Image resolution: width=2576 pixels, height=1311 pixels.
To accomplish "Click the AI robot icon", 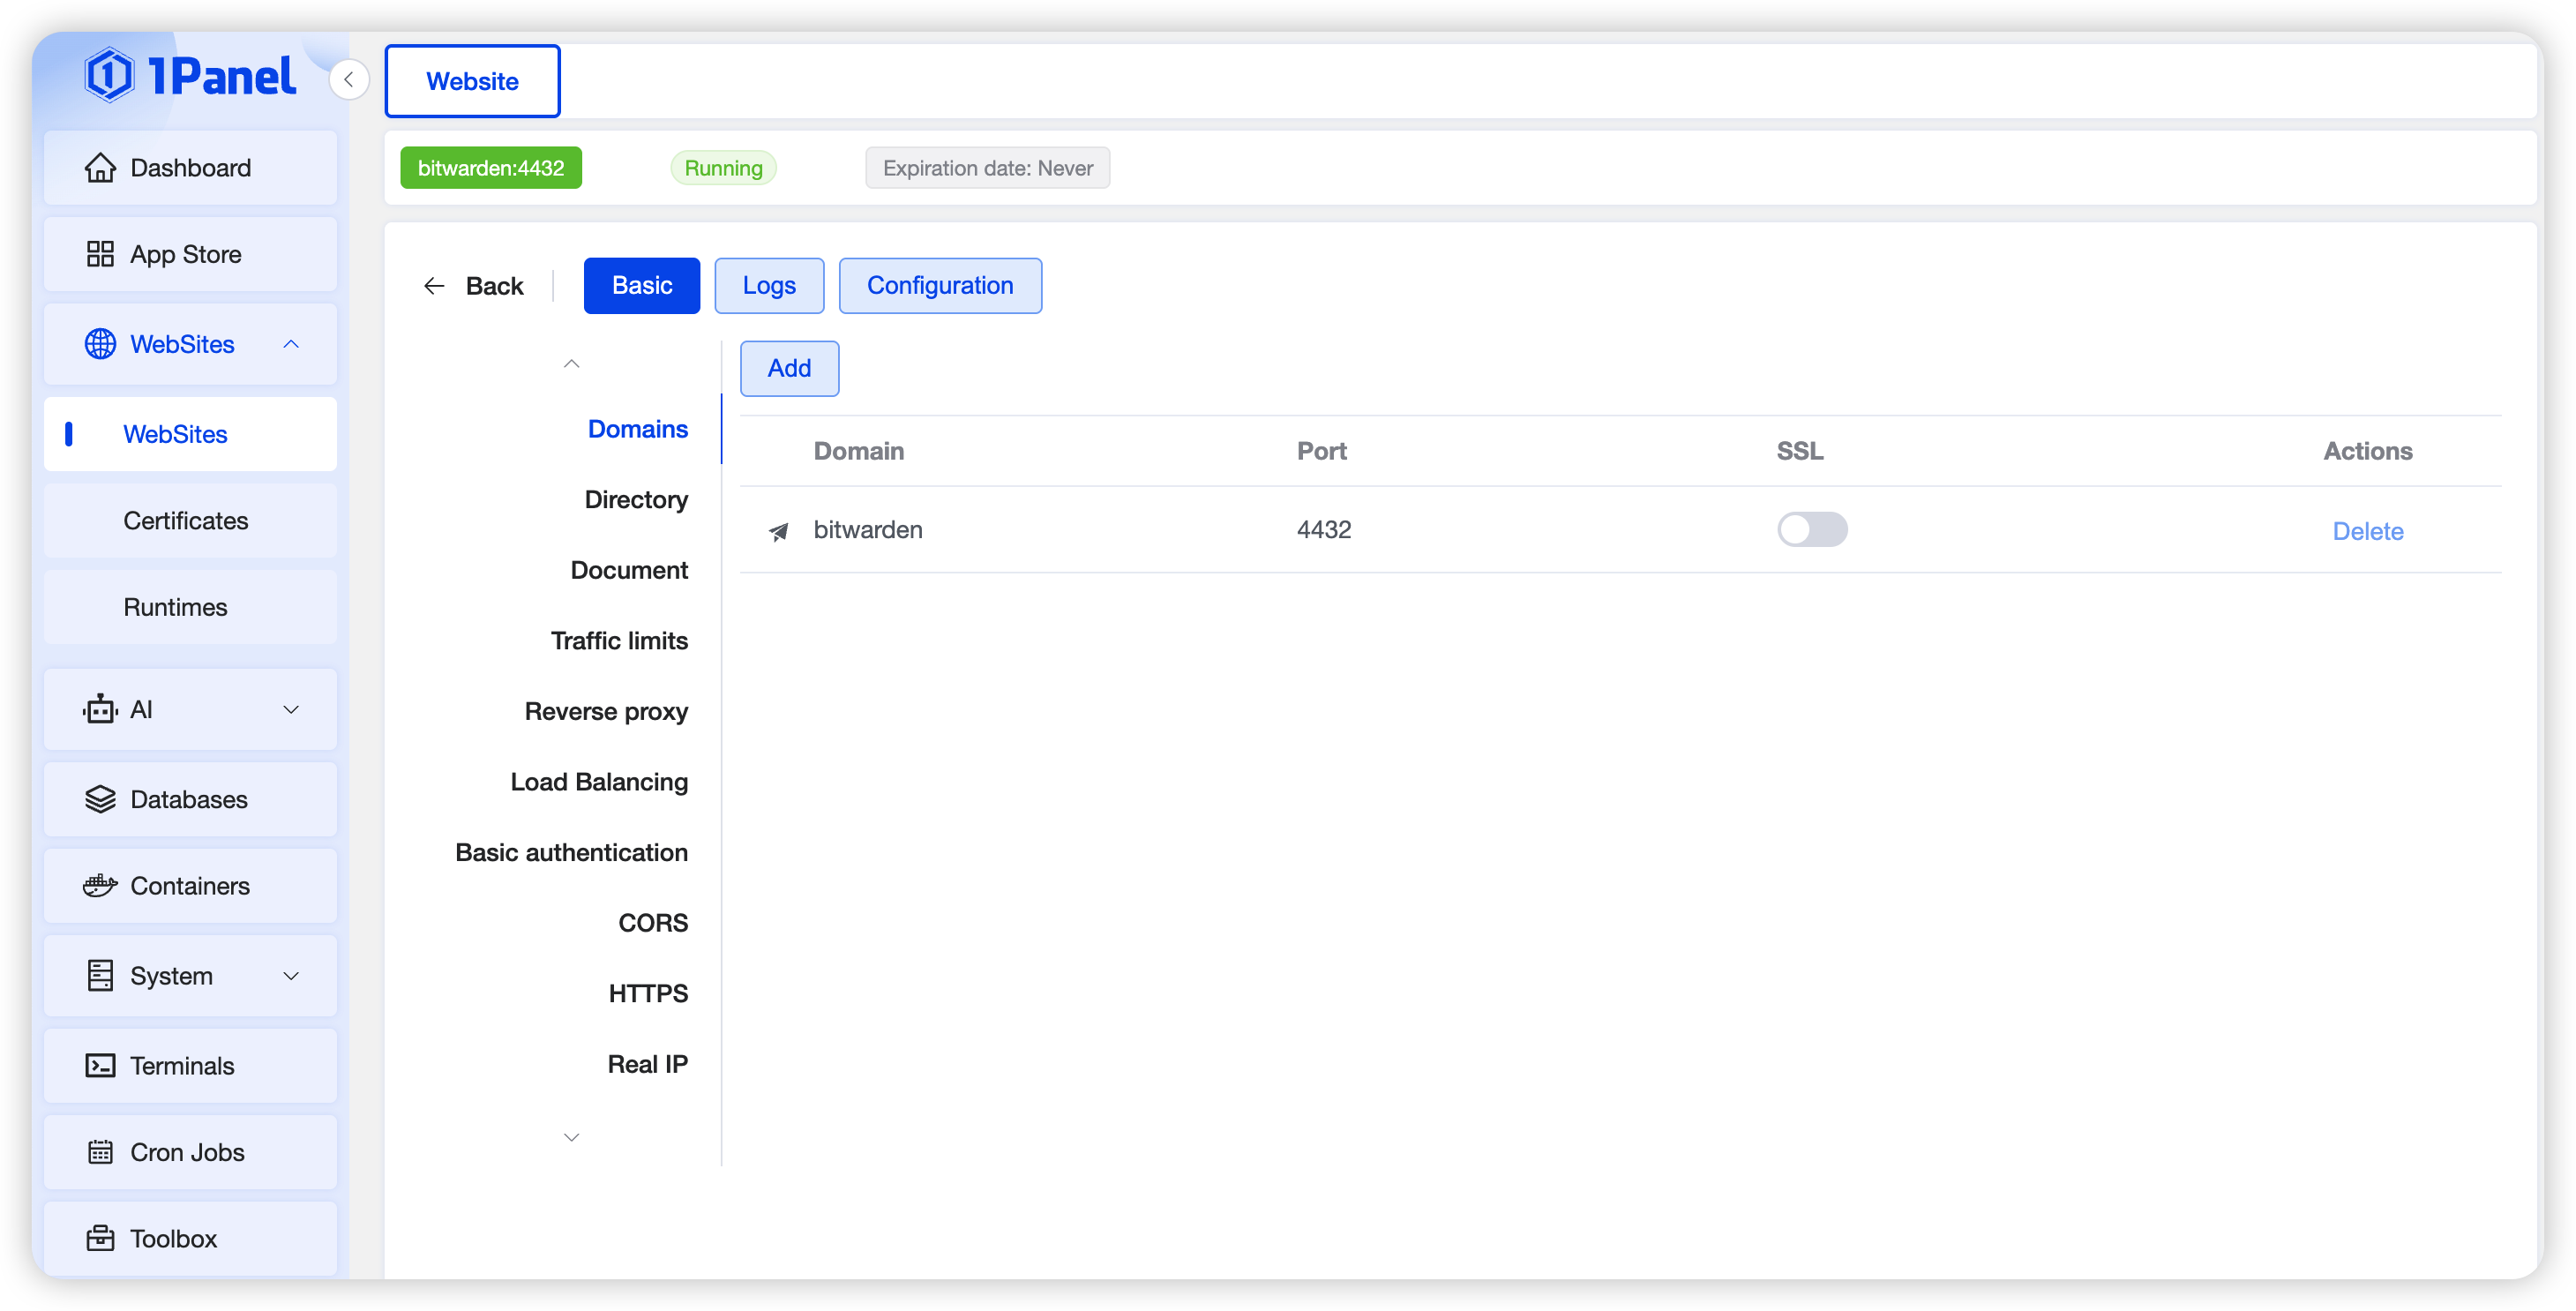I will [100, 709].
